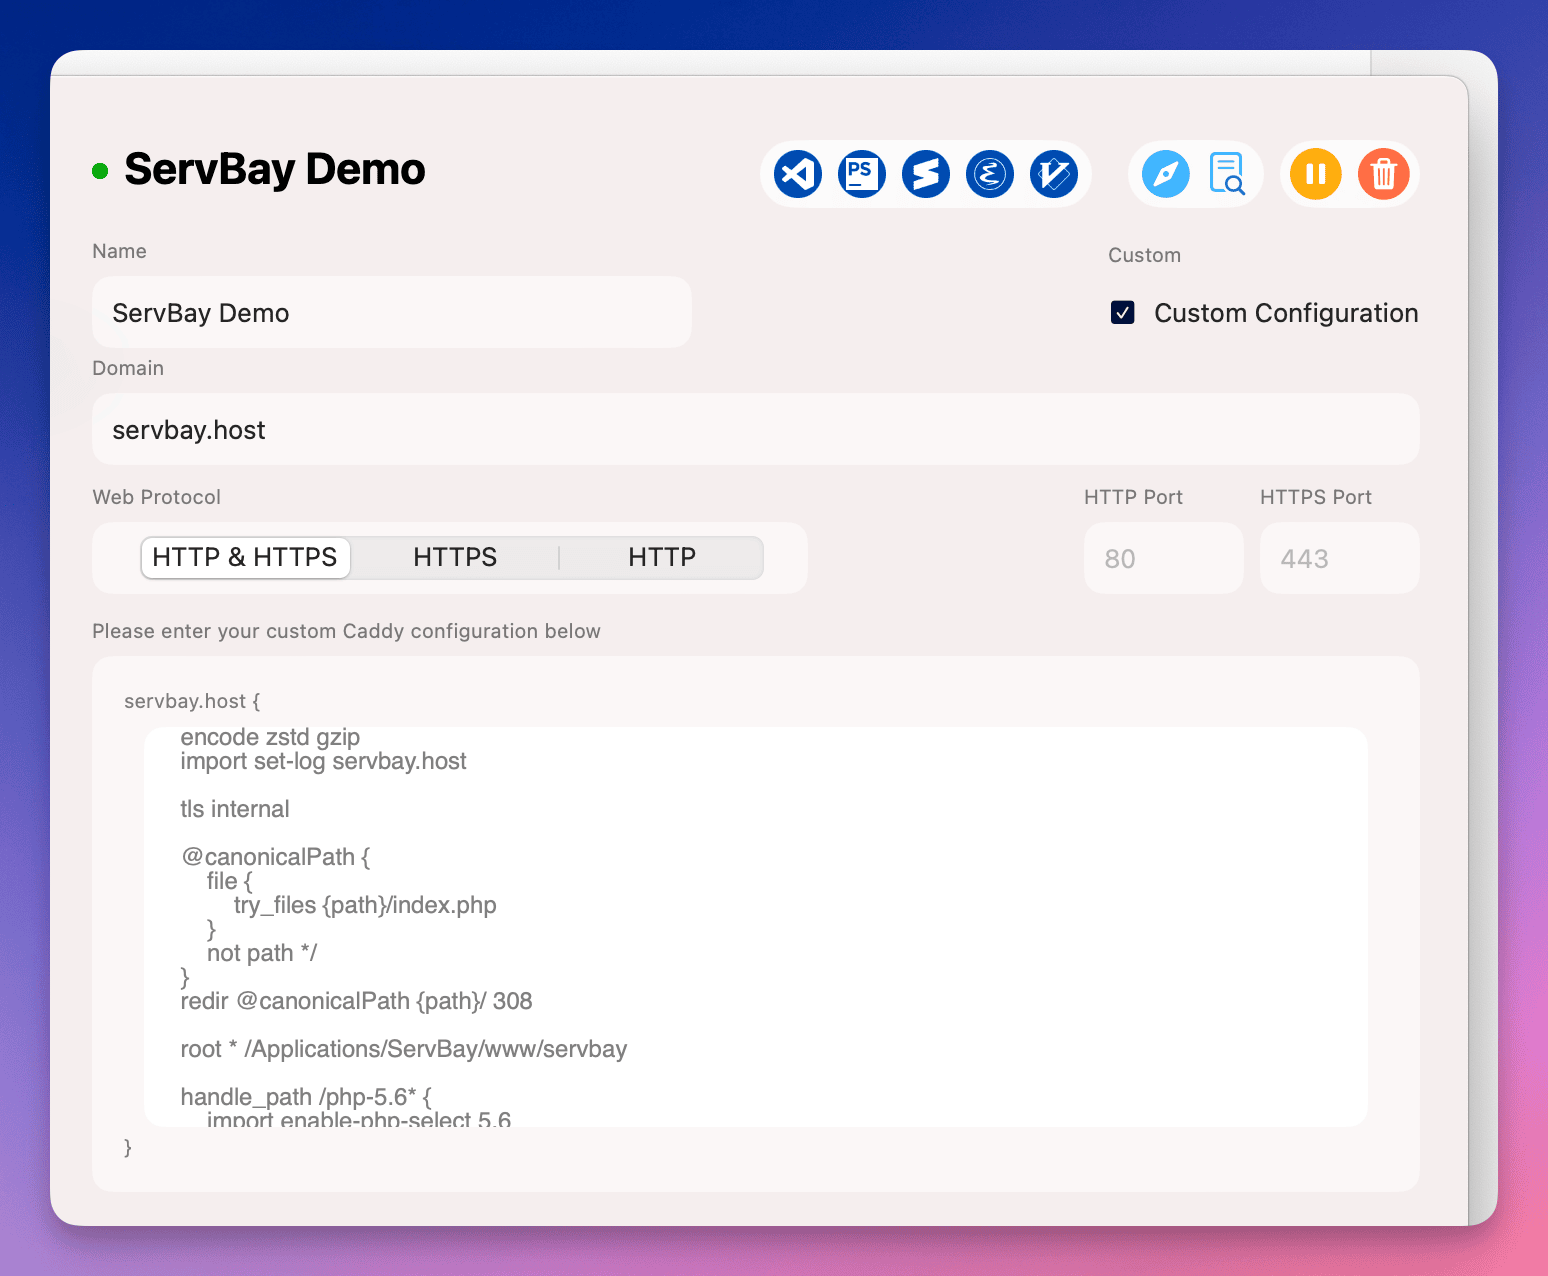Focus the HTTPS Port field 443

1340,558
